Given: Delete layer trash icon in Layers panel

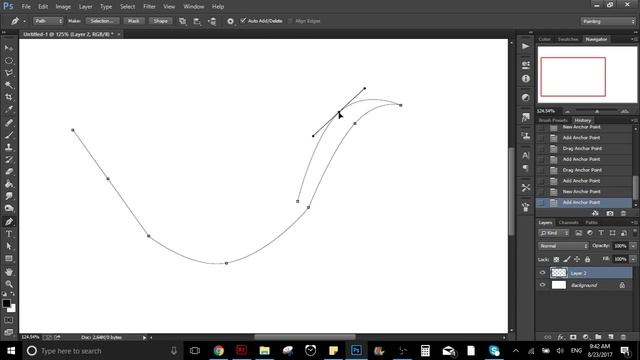Looking at the screenshot, I should (623, 337).
